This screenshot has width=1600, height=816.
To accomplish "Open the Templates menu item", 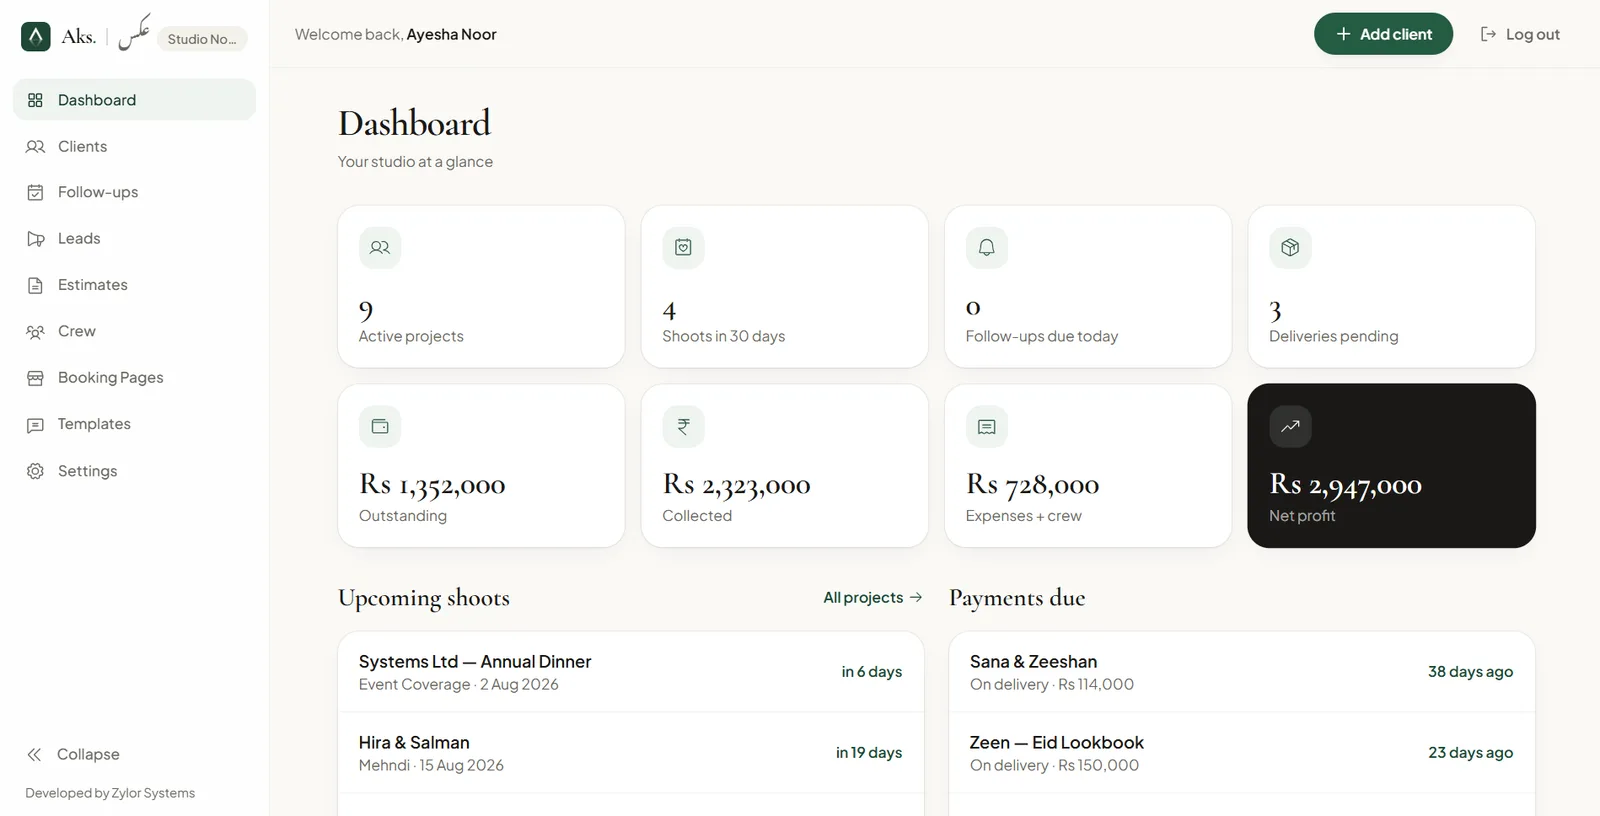I will (134, 424).
